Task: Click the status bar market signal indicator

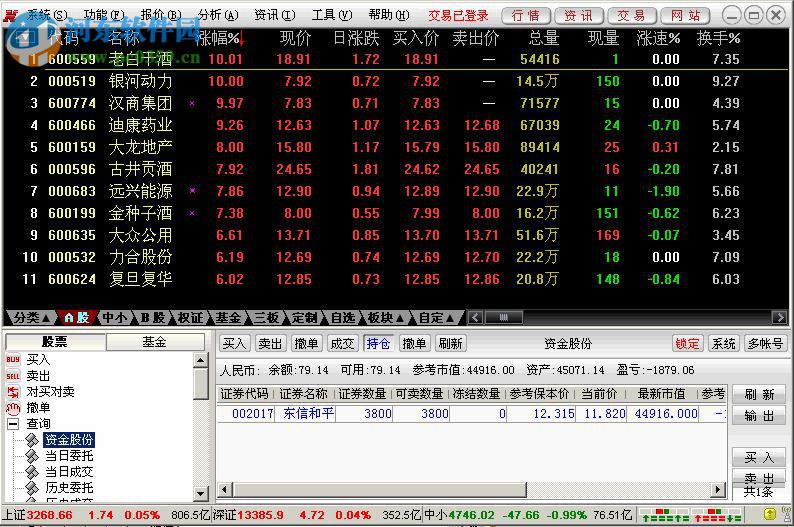Action: point(692,515)
